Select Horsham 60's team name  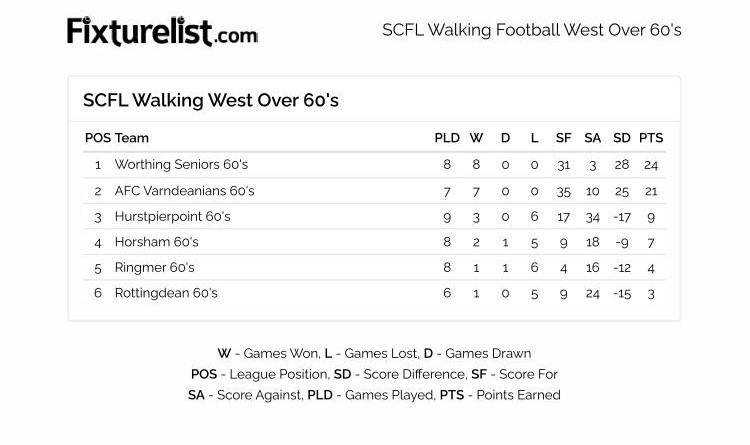coord(156,242)
